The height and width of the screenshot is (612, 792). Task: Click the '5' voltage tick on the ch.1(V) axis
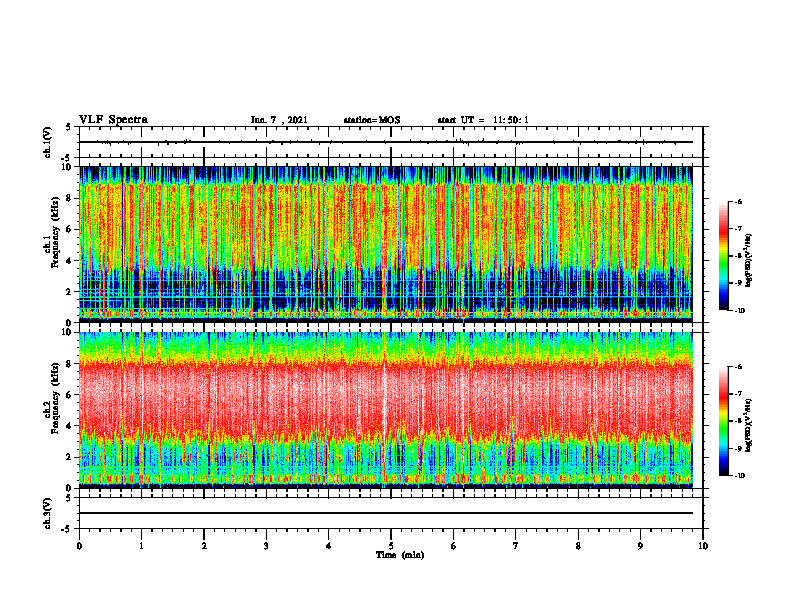(69, 127)
